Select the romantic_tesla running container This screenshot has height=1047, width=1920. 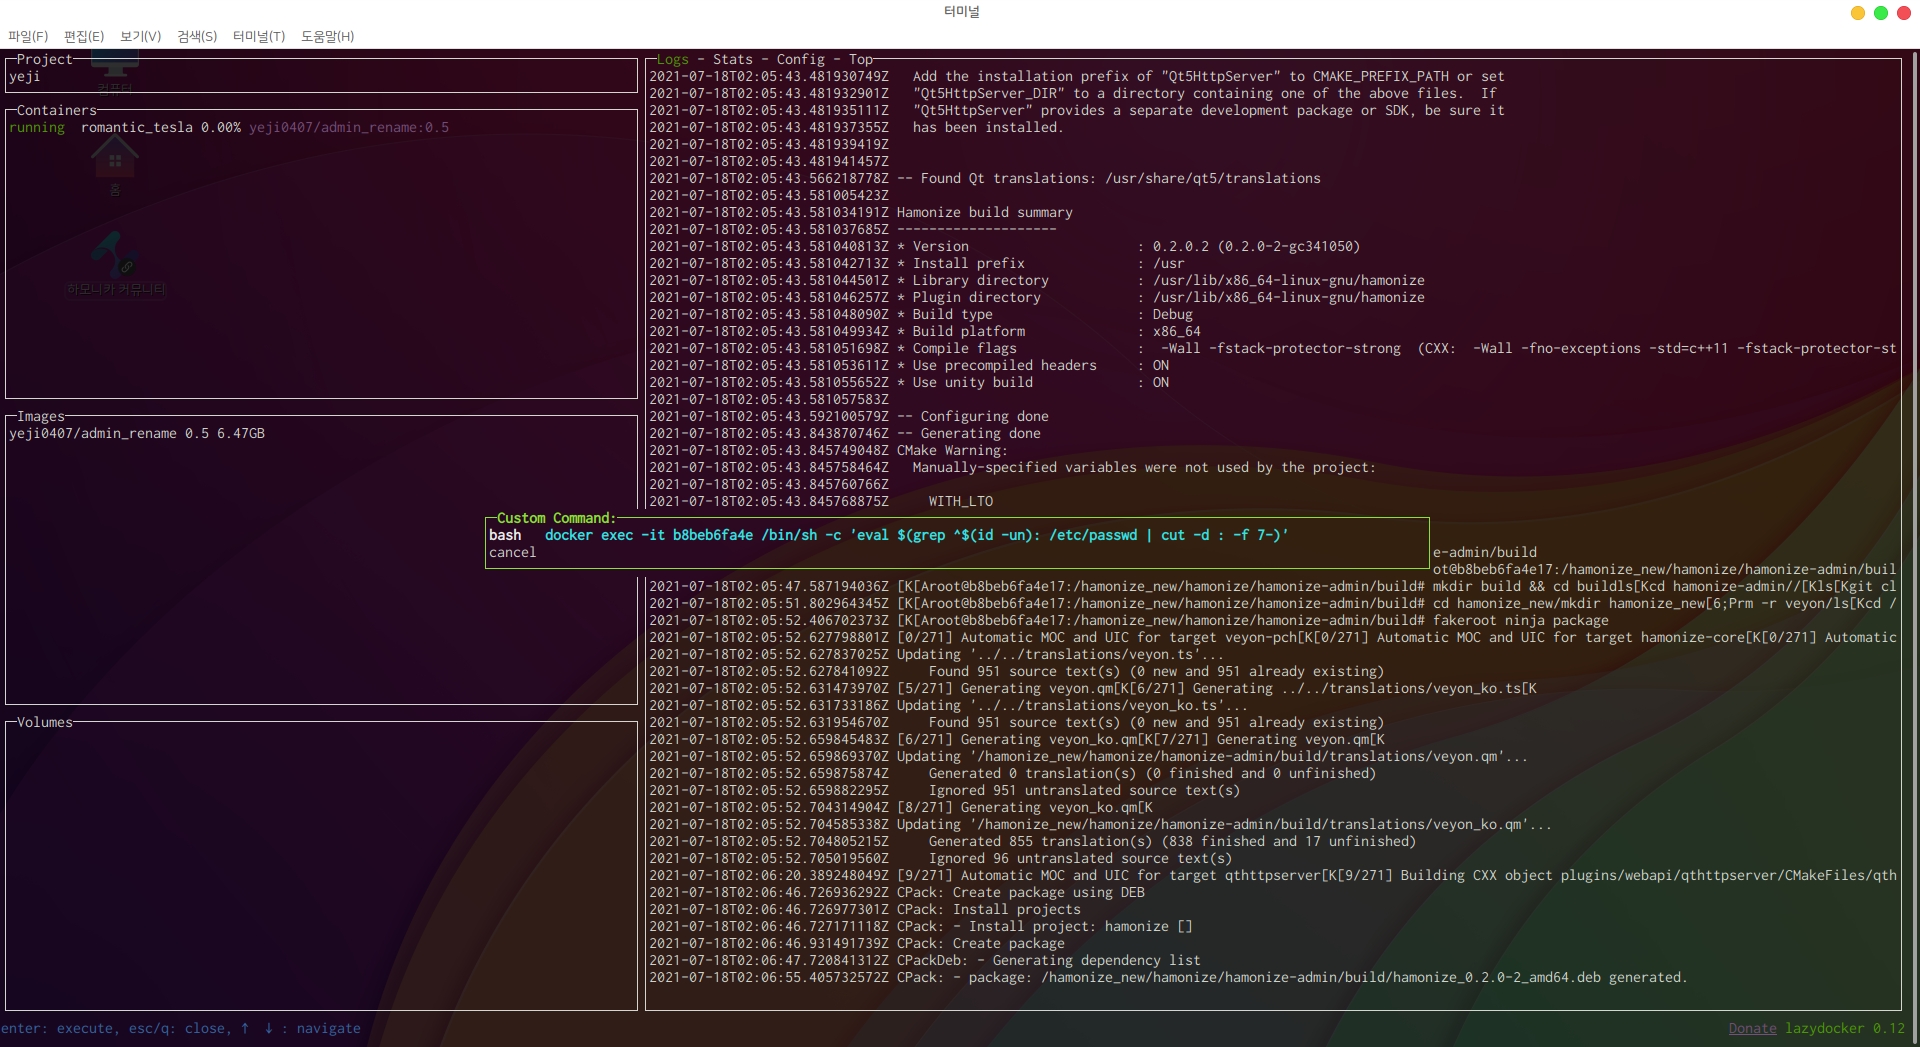pos(136,127)
